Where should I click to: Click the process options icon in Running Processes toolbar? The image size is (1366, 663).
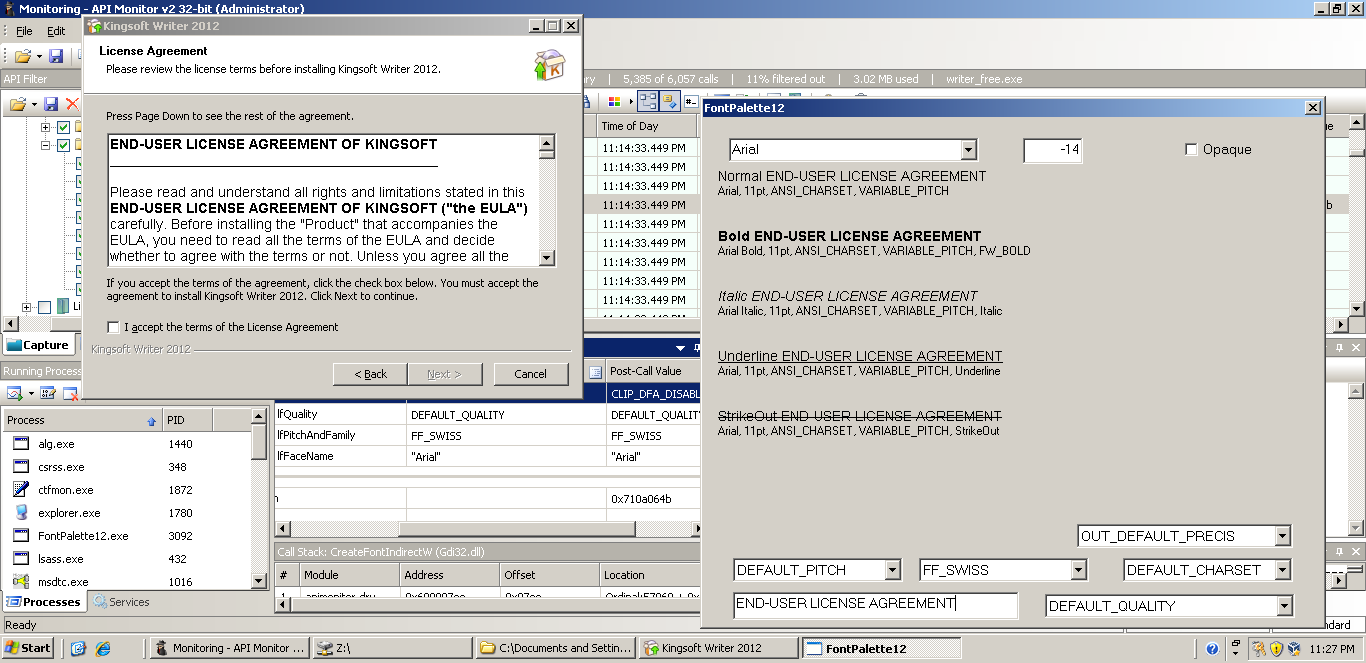[48, 393]
